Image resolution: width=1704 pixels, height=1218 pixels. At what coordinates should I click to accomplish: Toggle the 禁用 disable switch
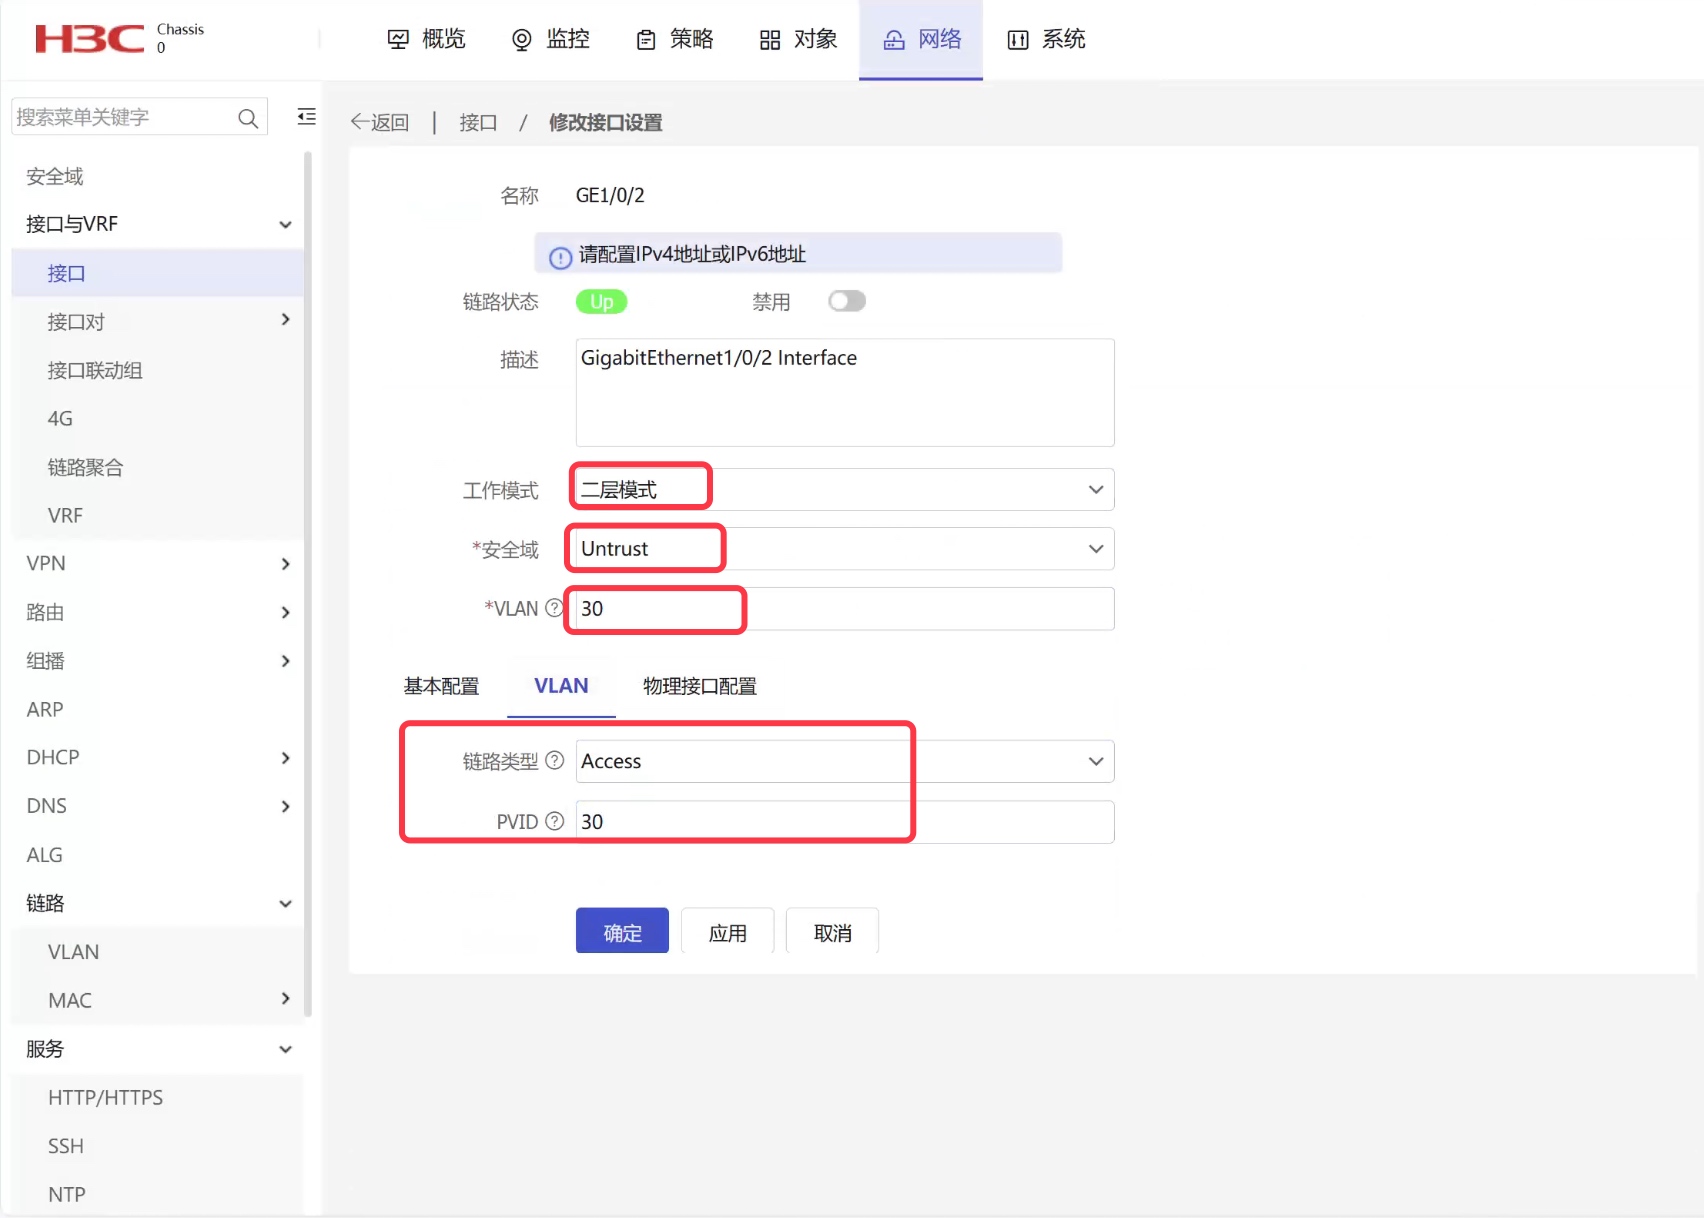[x=846, y=301]
